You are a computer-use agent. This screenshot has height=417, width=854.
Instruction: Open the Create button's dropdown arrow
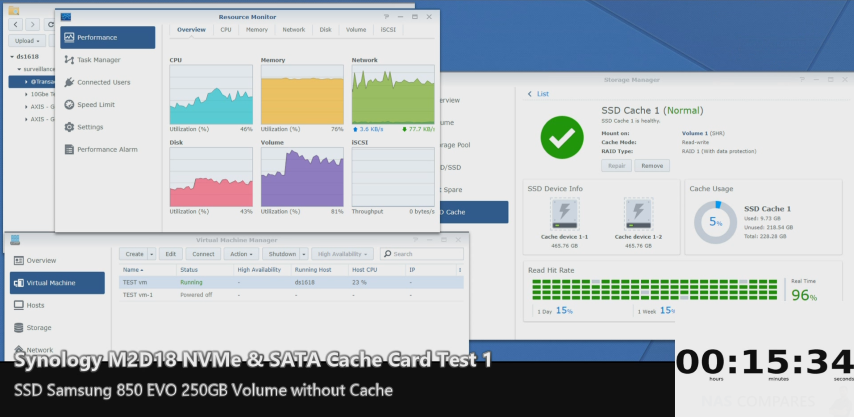[x=152, y=254]
